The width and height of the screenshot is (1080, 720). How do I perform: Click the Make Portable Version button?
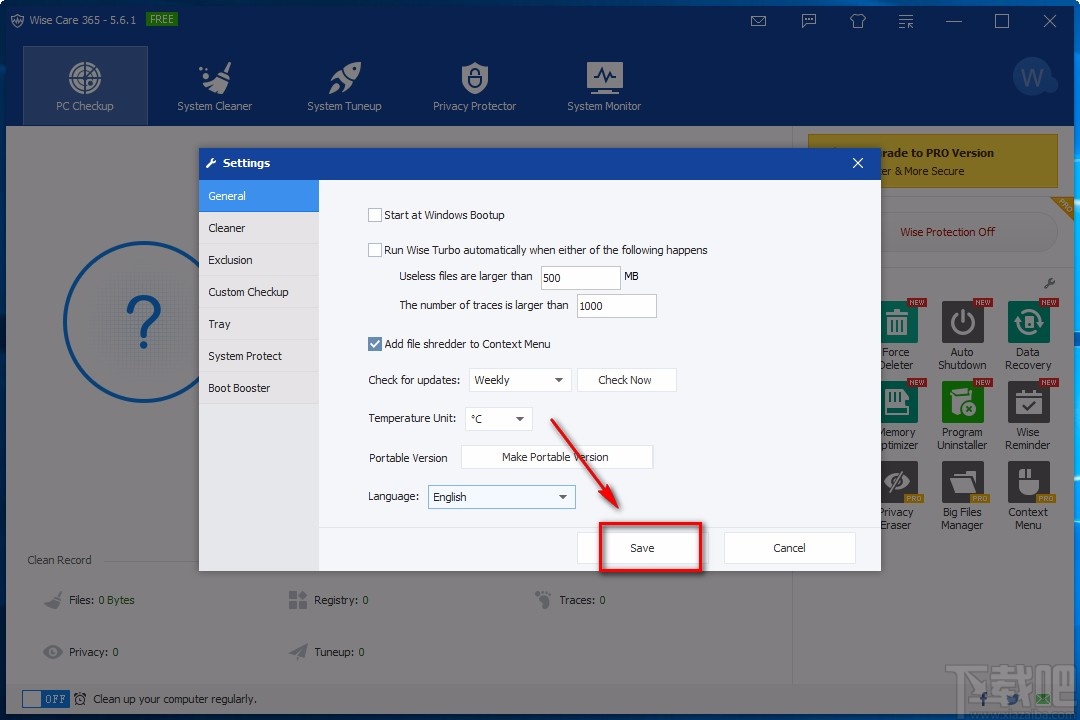coord(557,457)
